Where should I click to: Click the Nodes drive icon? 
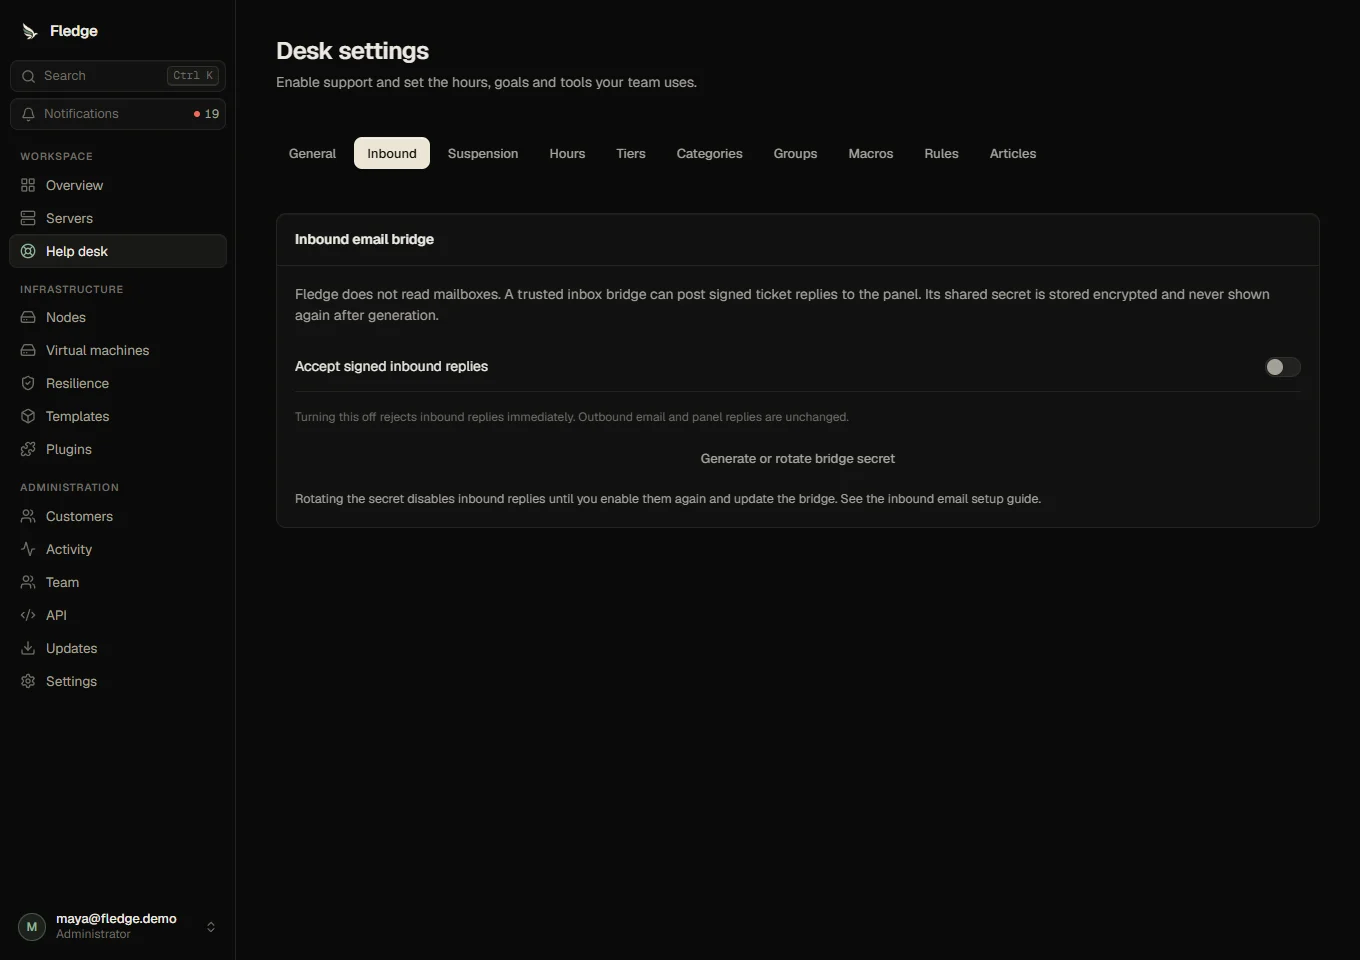point(28,317)
